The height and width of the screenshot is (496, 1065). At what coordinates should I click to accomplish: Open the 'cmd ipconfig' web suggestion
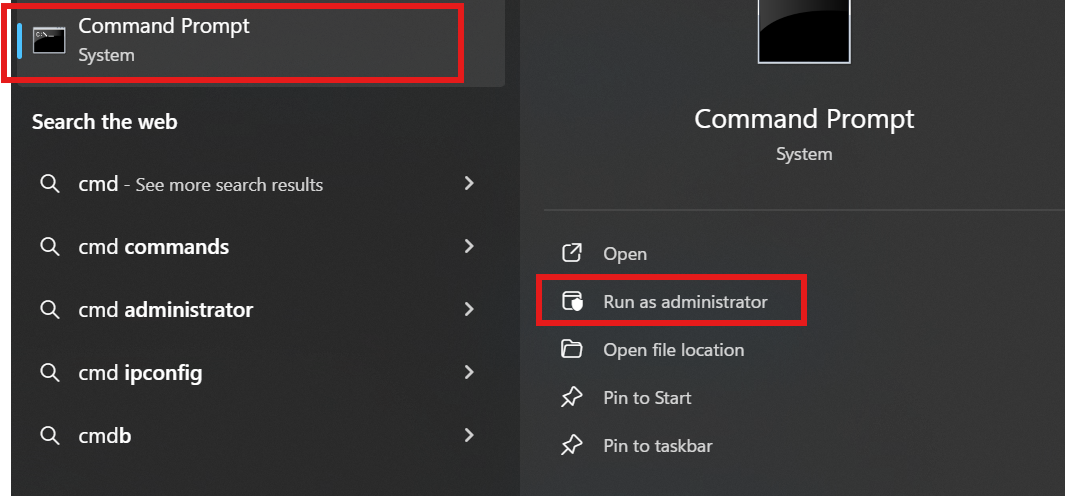click(261, 372)
